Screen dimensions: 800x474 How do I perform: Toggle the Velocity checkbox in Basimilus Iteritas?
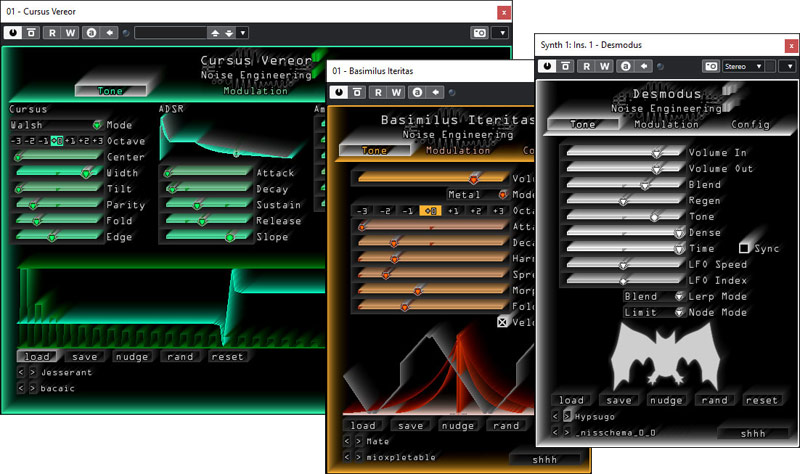pyautogui.click(x=503, y=321)
